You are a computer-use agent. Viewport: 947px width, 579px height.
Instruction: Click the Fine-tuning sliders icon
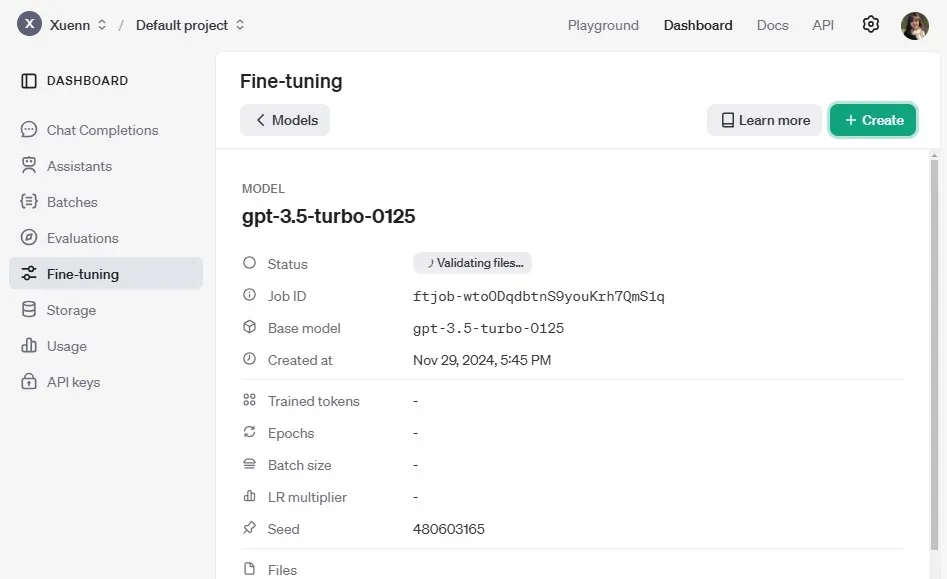28,274
